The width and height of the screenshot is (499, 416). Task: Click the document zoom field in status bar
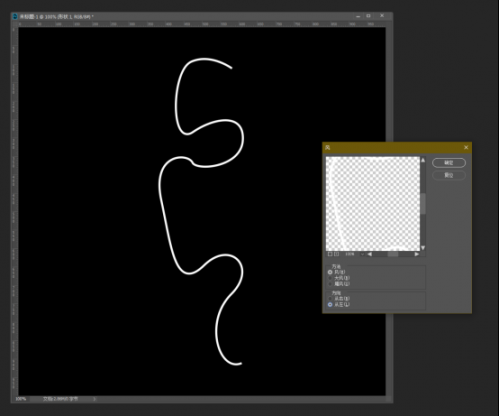pos(21,399)
